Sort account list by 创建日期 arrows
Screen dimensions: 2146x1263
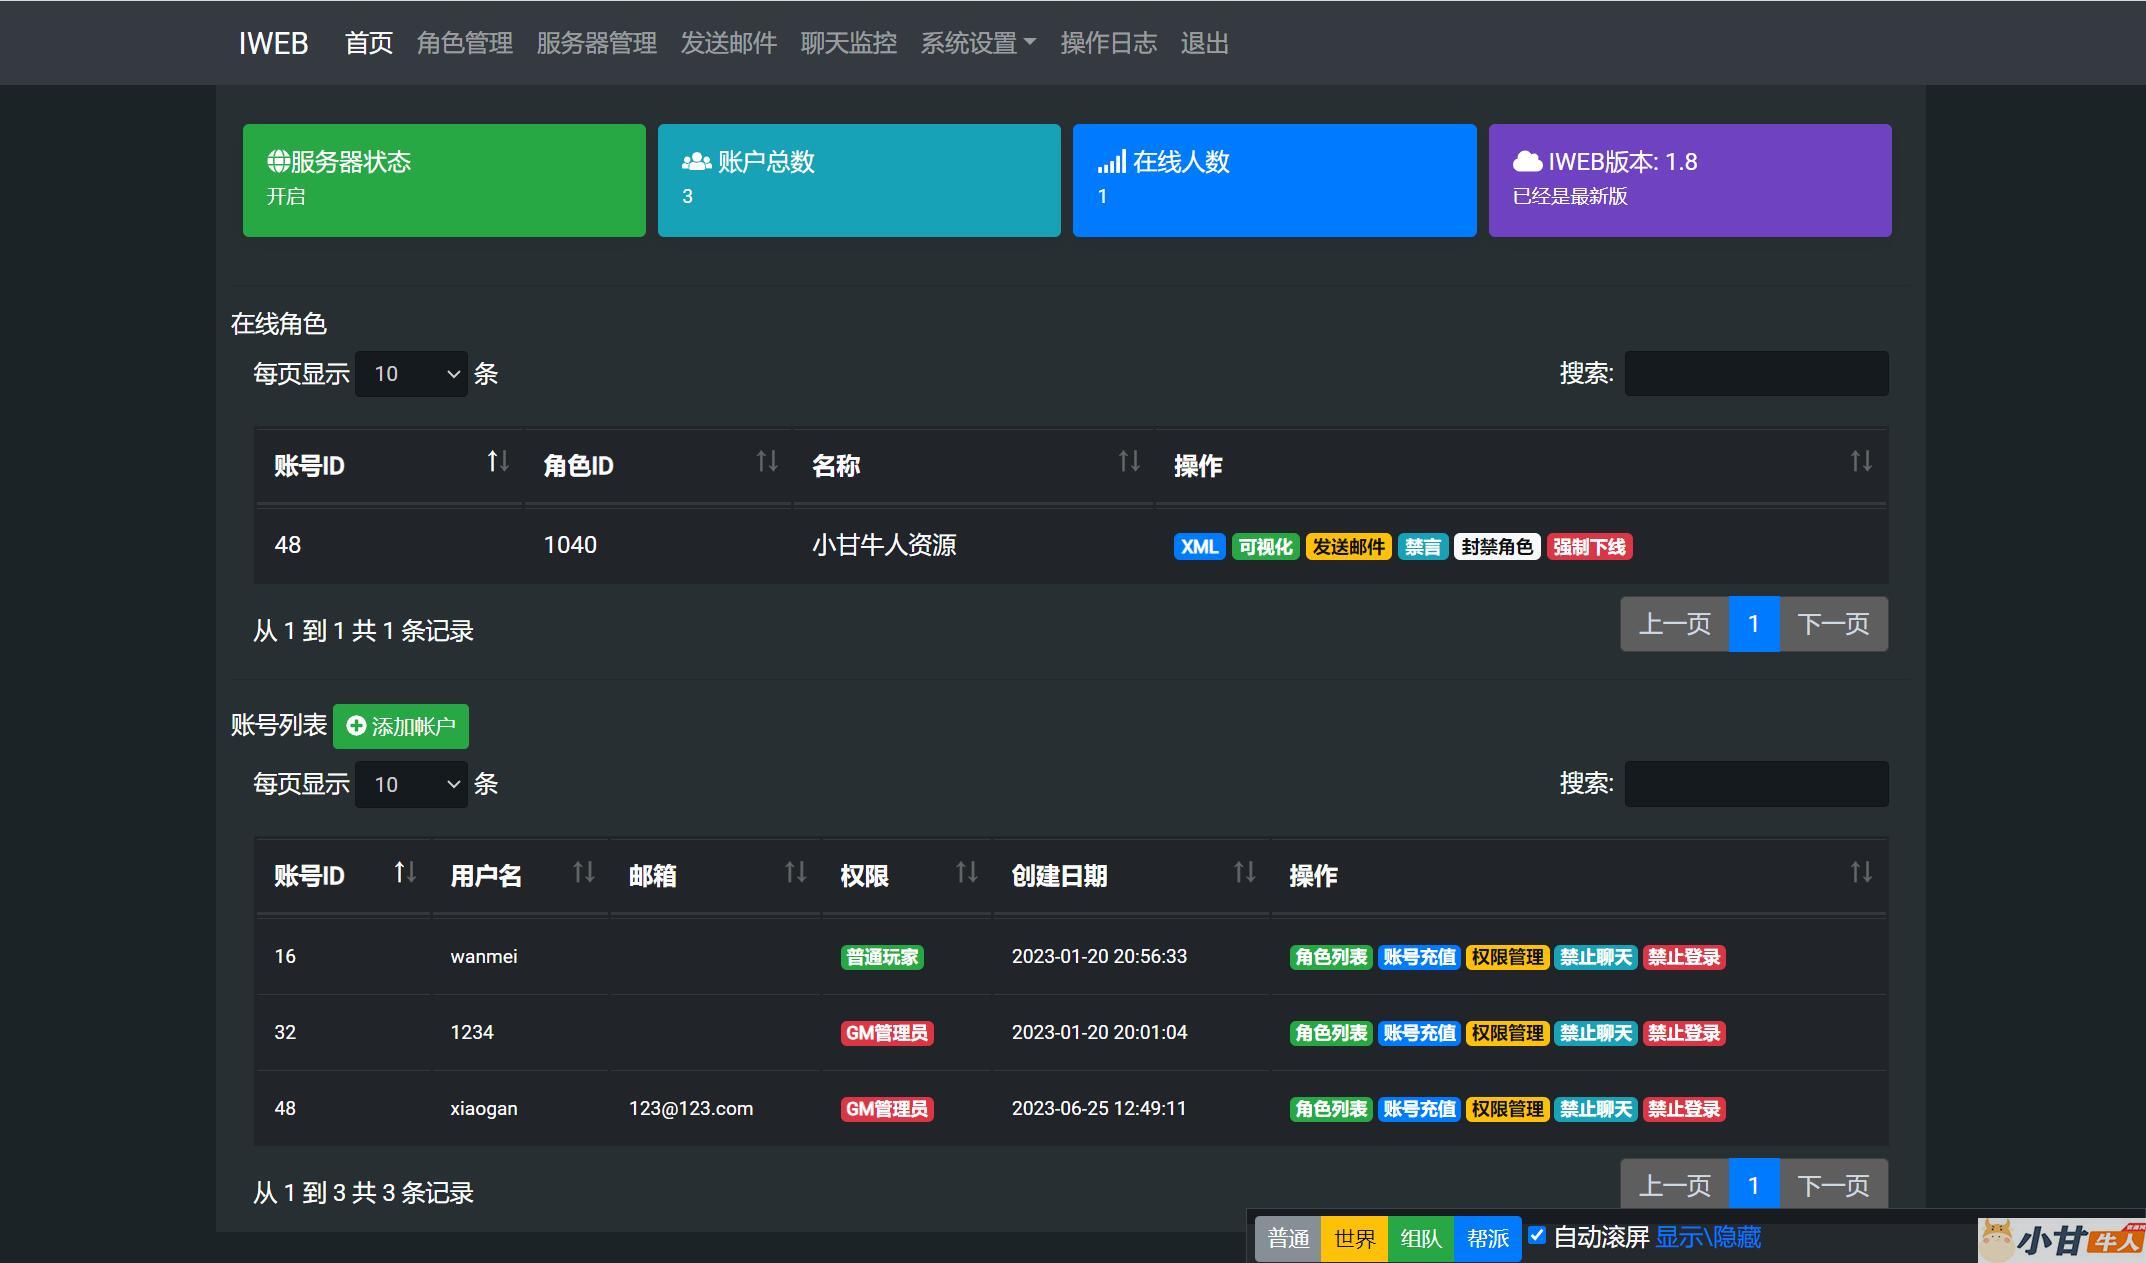tap(1243, 872)
